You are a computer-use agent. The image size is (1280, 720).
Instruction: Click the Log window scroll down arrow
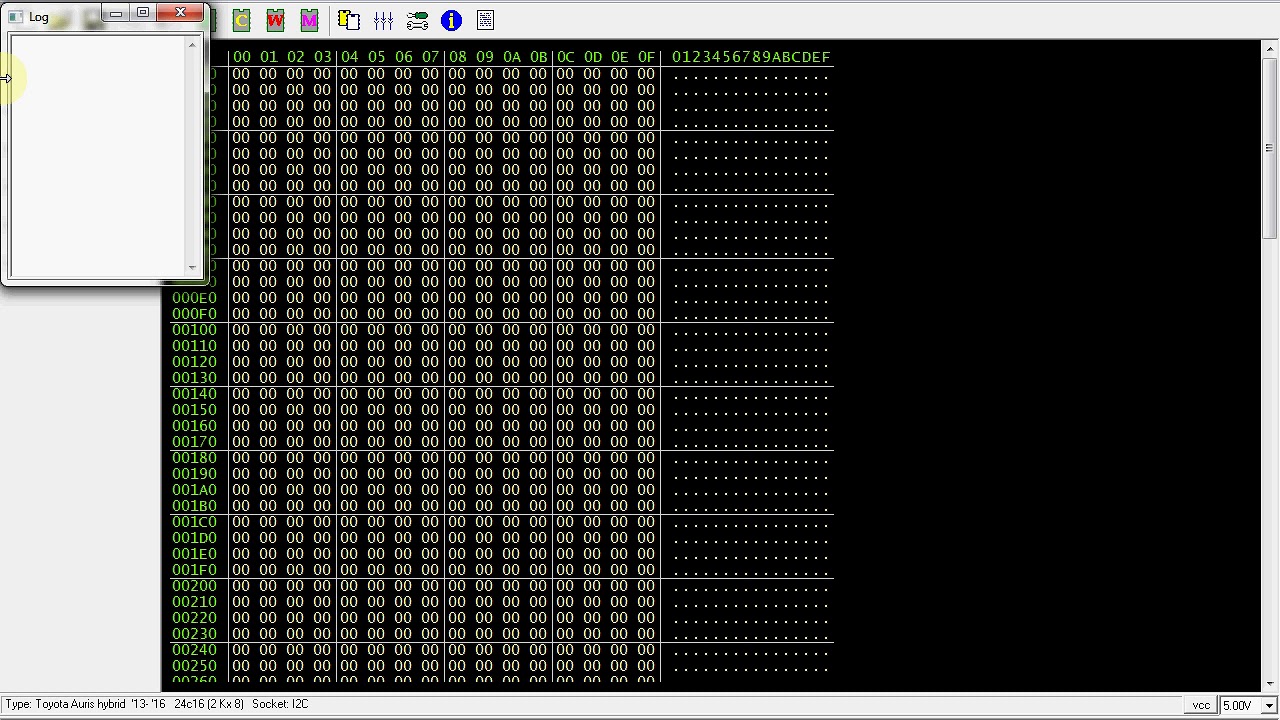pos(192,267)
